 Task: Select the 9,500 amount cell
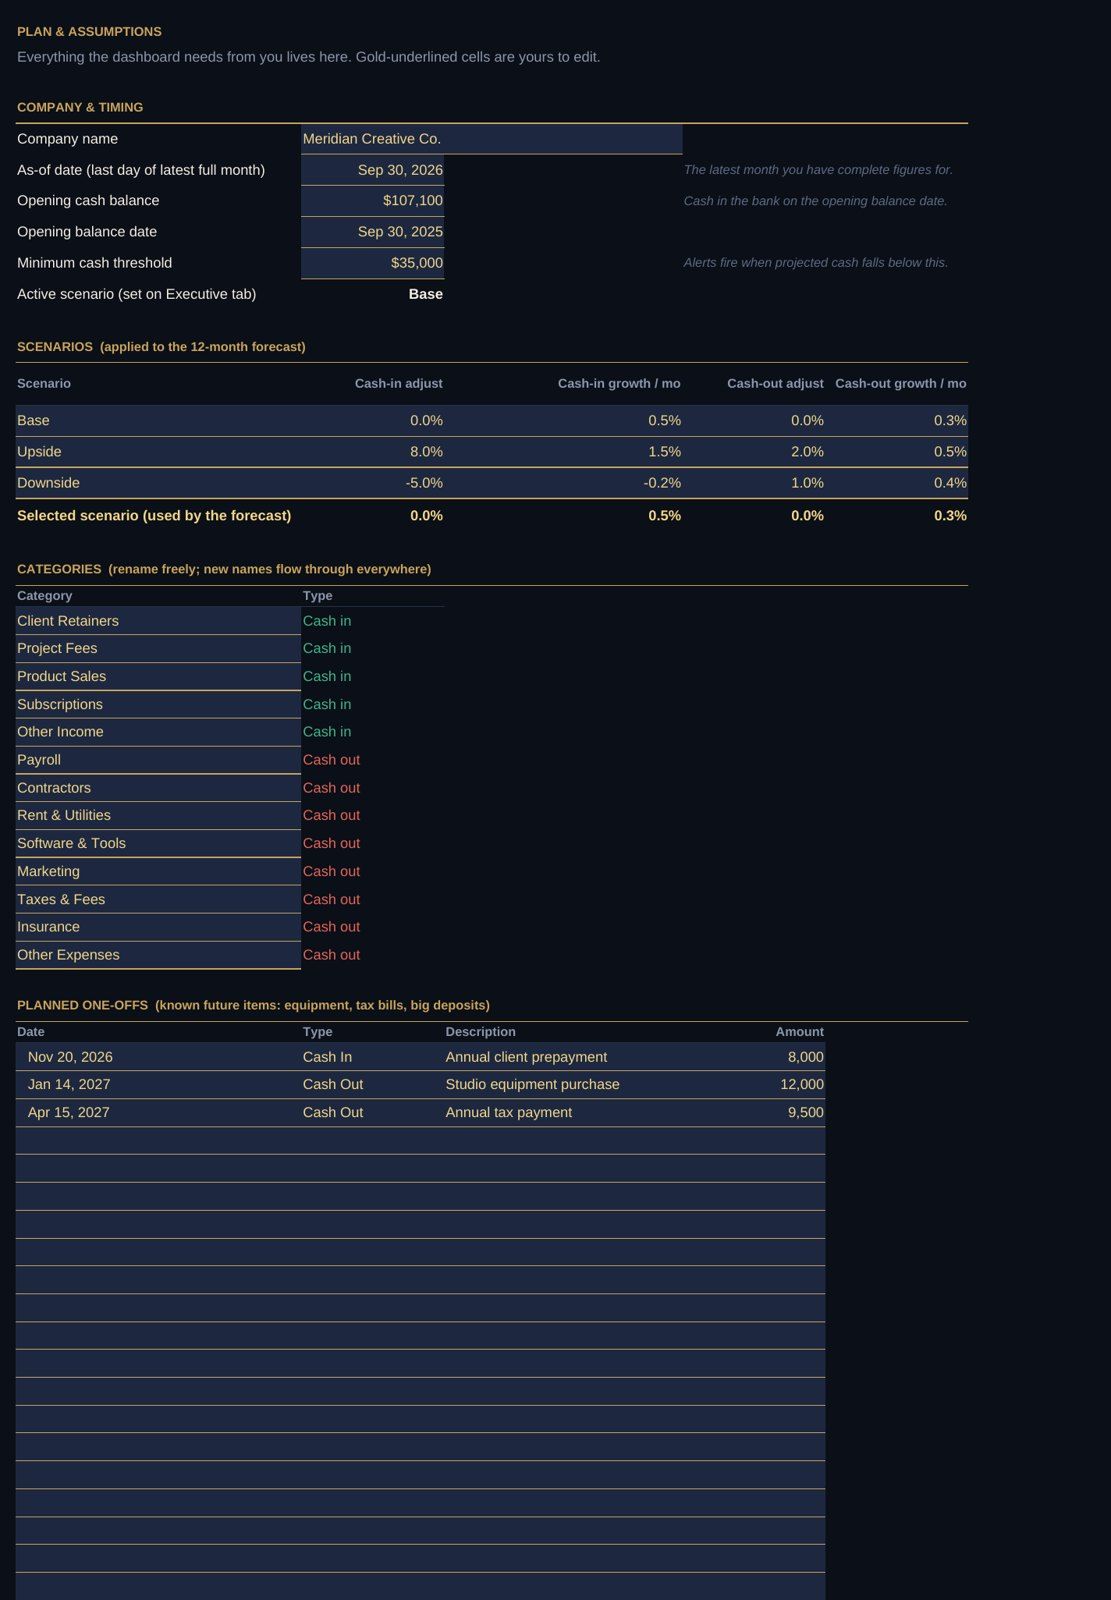pyautogui.click(x=754, y=1113)
